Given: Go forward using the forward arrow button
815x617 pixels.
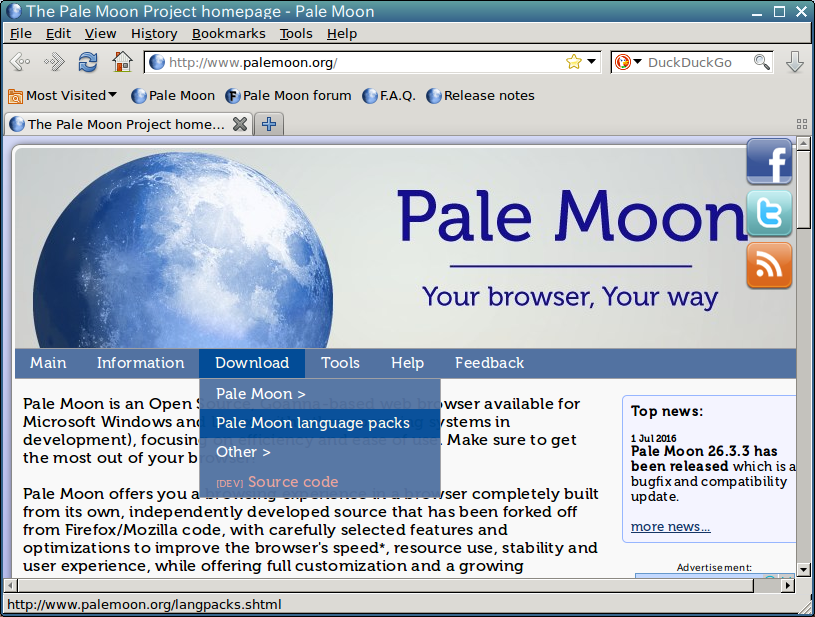Looking at the screenshot, I should tap(54, 62).
